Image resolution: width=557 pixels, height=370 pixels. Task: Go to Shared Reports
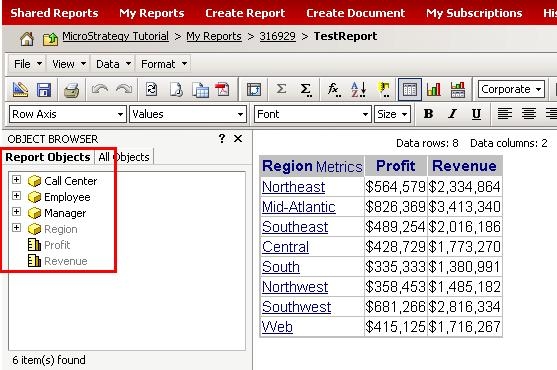(x=54, y=13)
